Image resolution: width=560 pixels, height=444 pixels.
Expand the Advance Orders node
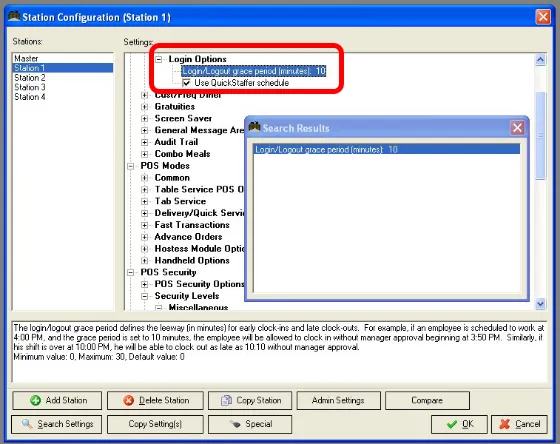pos(144,237)
